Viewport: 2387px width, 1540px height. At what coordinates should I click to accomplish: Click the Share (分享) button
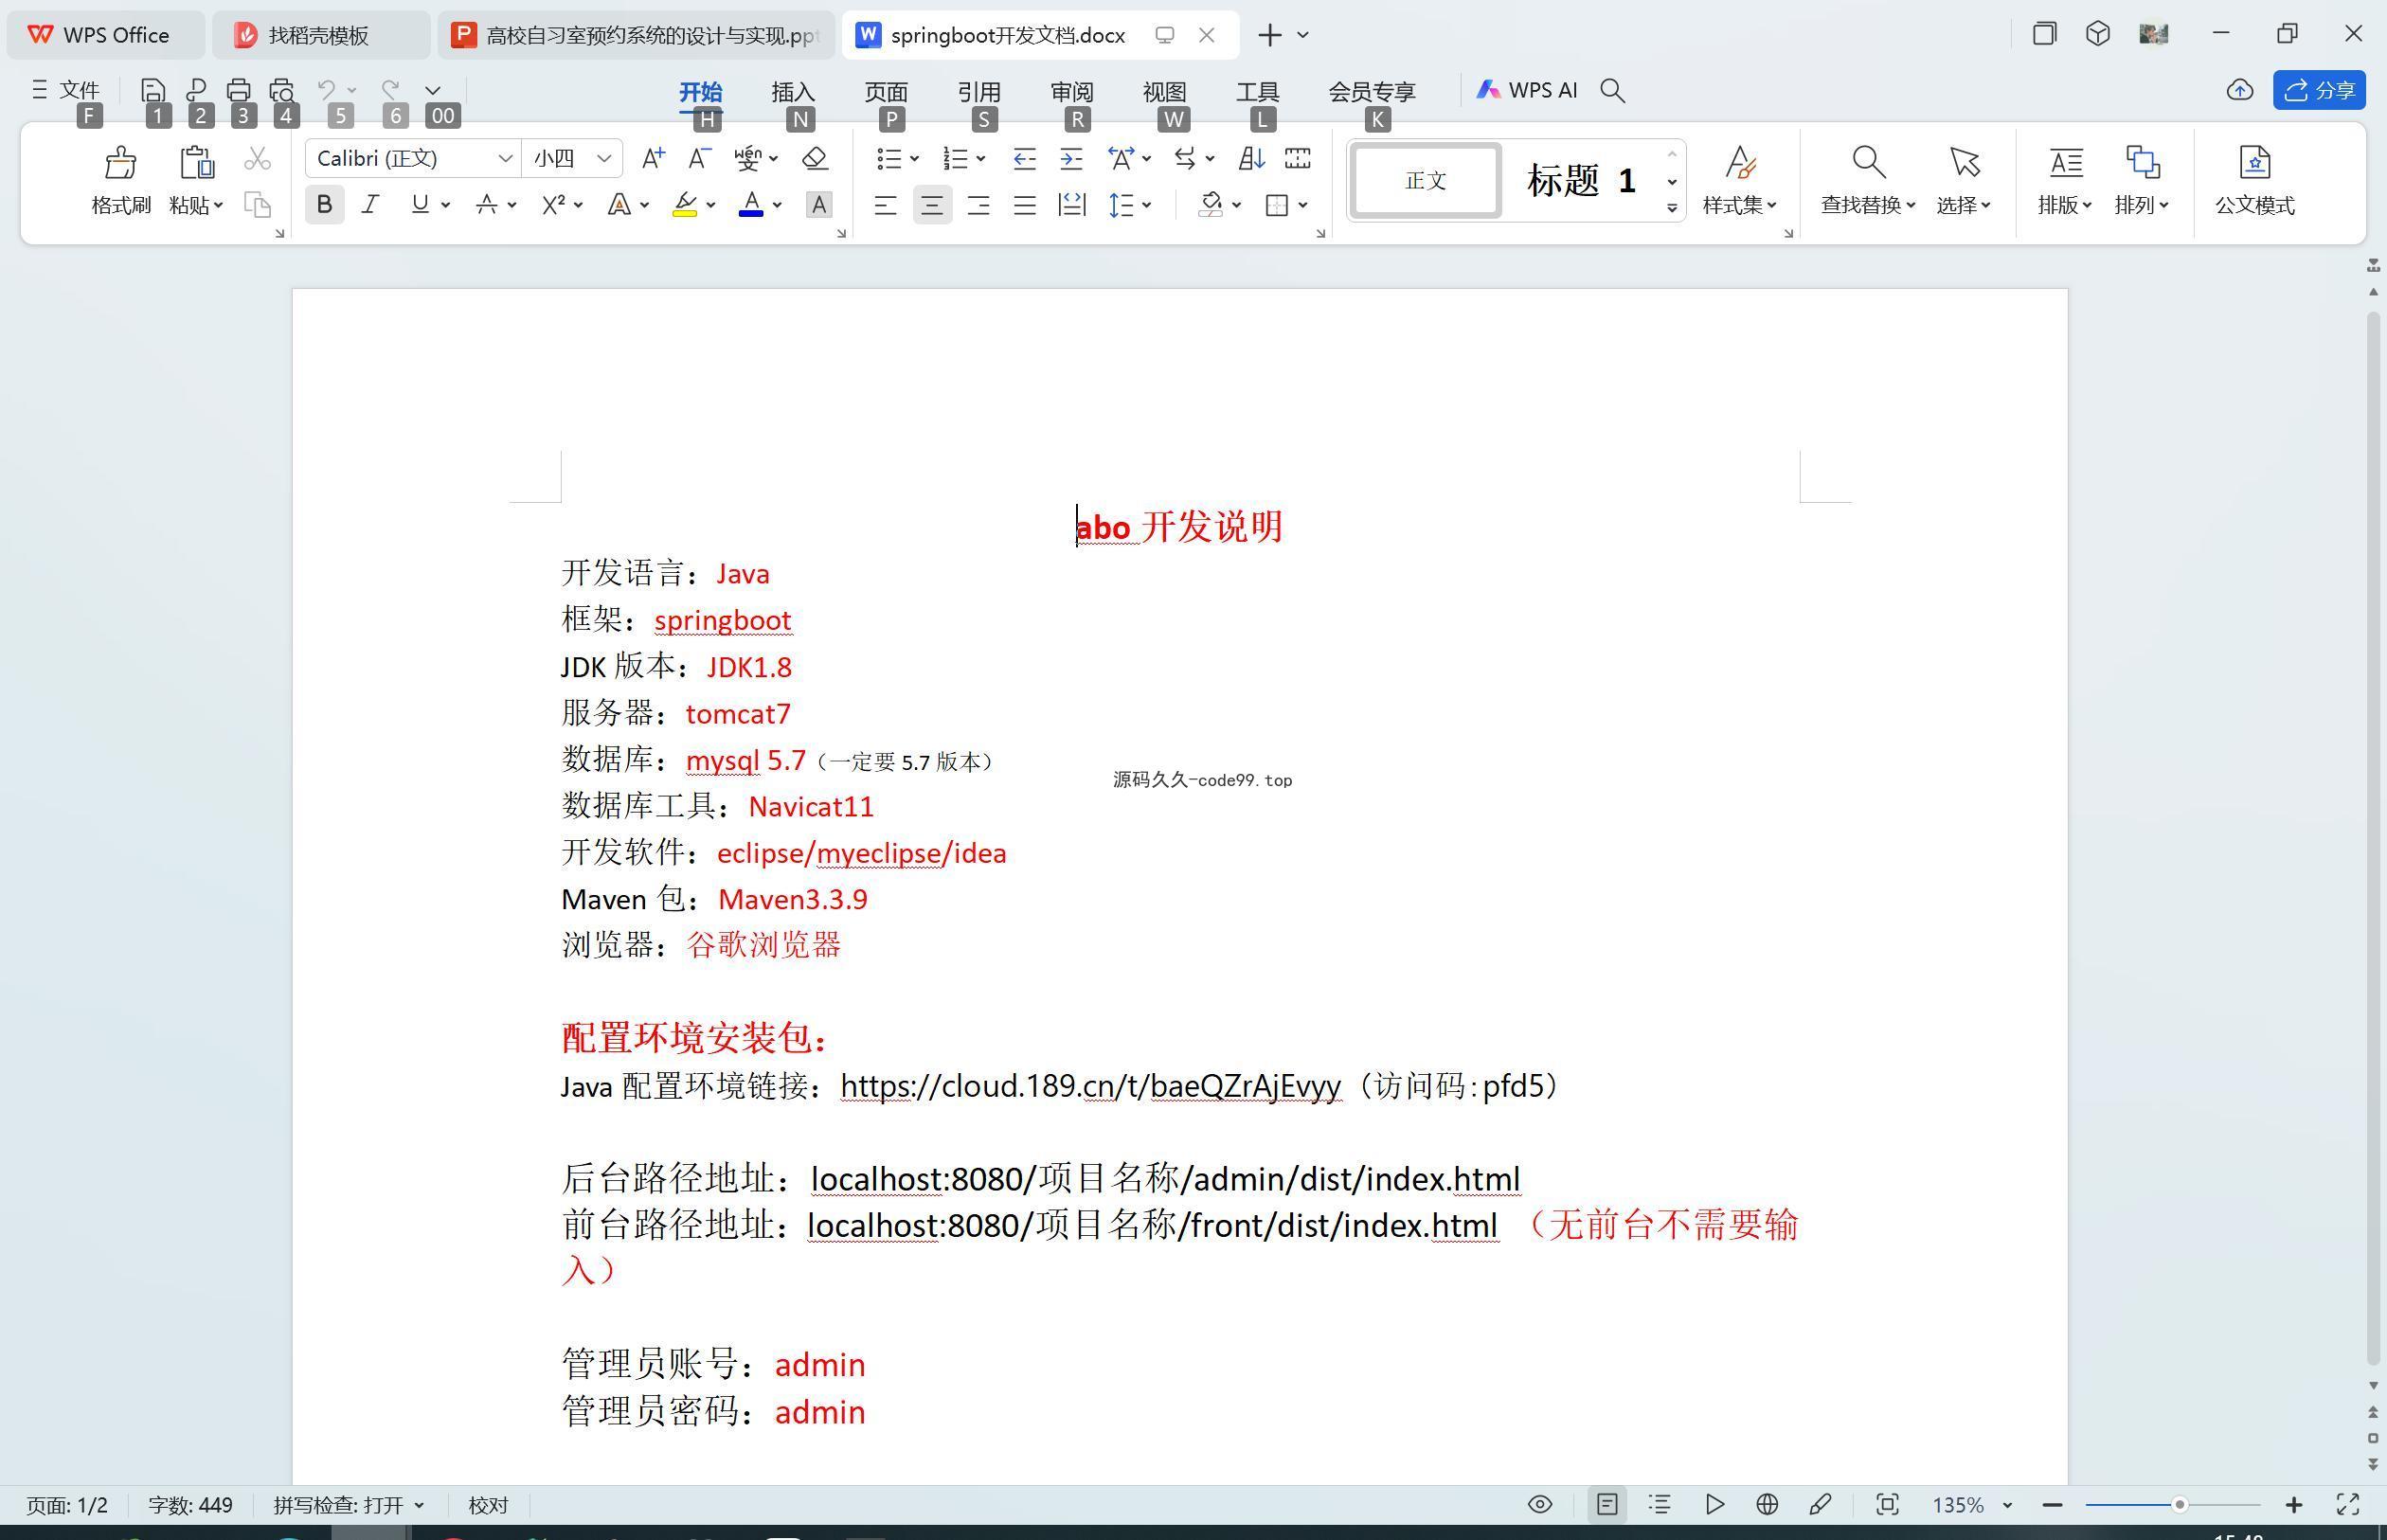click(x=2319, y=90)
